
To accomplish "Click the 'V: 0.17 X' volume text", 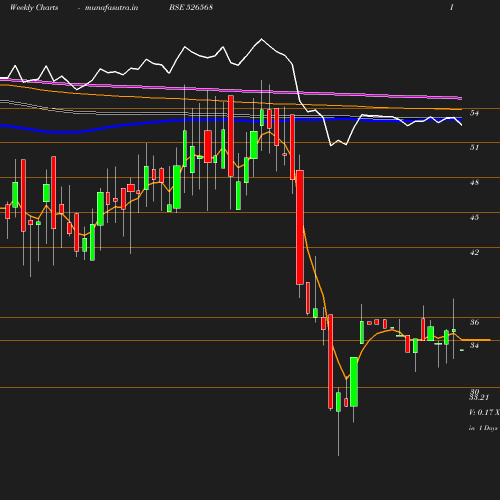I will pyautogui.click(x=484, y=412).
